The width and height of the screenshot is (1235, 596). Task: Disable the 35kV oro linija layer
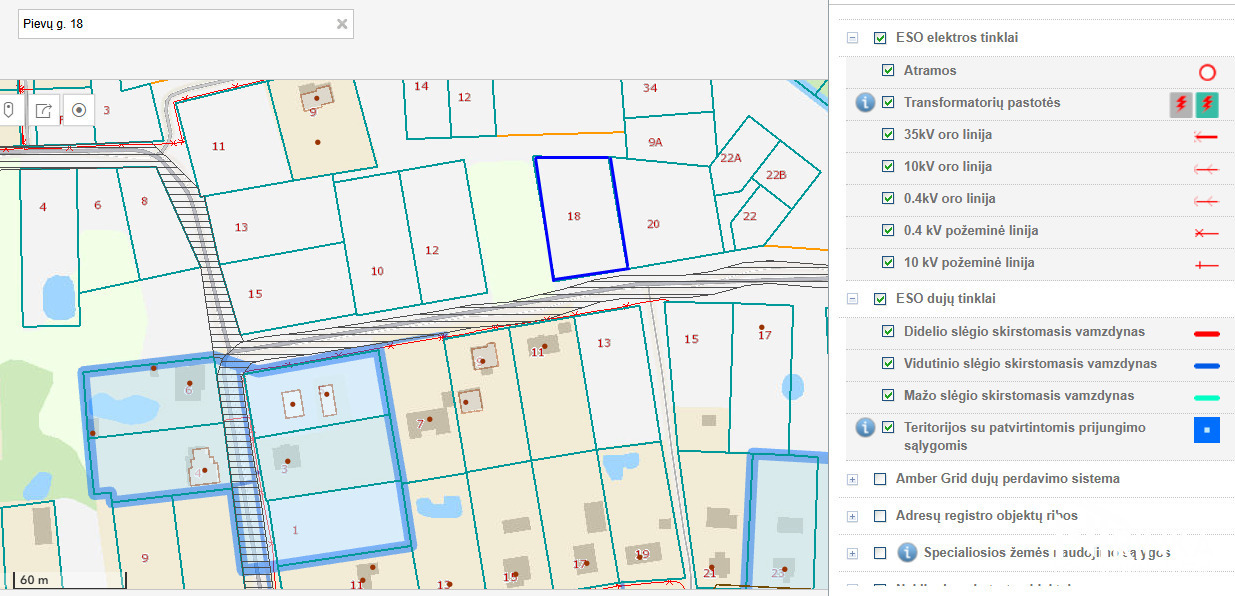[x=888, y=135]
